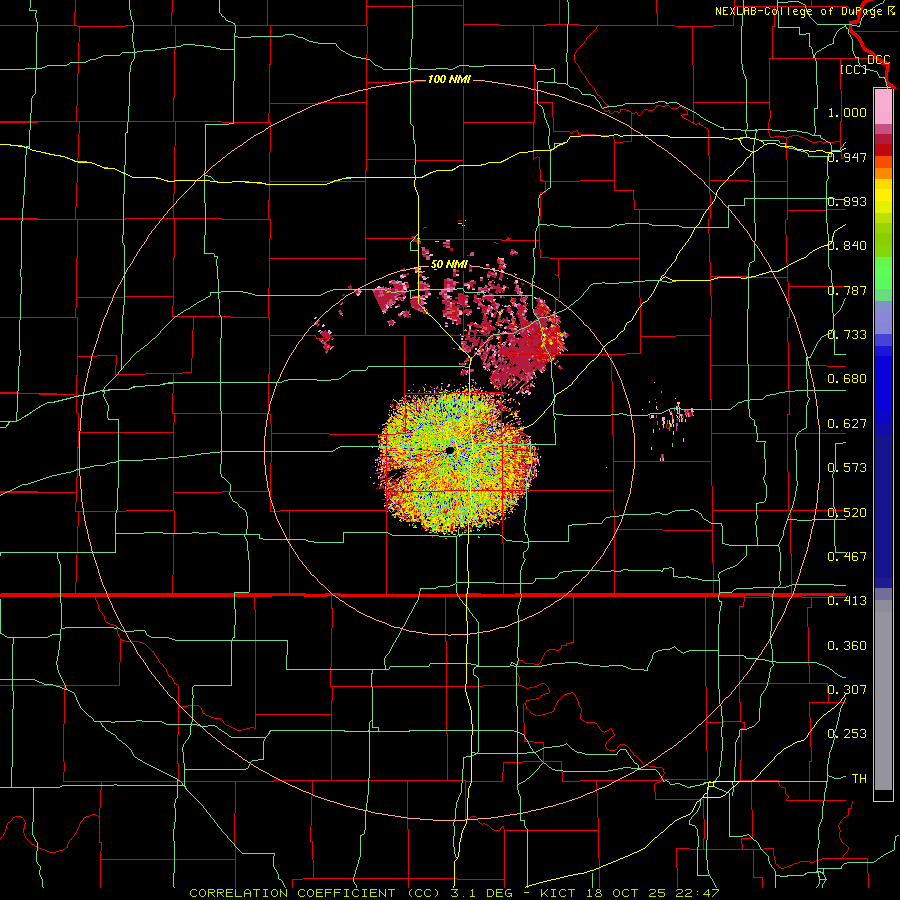Click the 100 NMI range ring label
Viewport: 900px width, 900px height.
[x=449, y=79]
